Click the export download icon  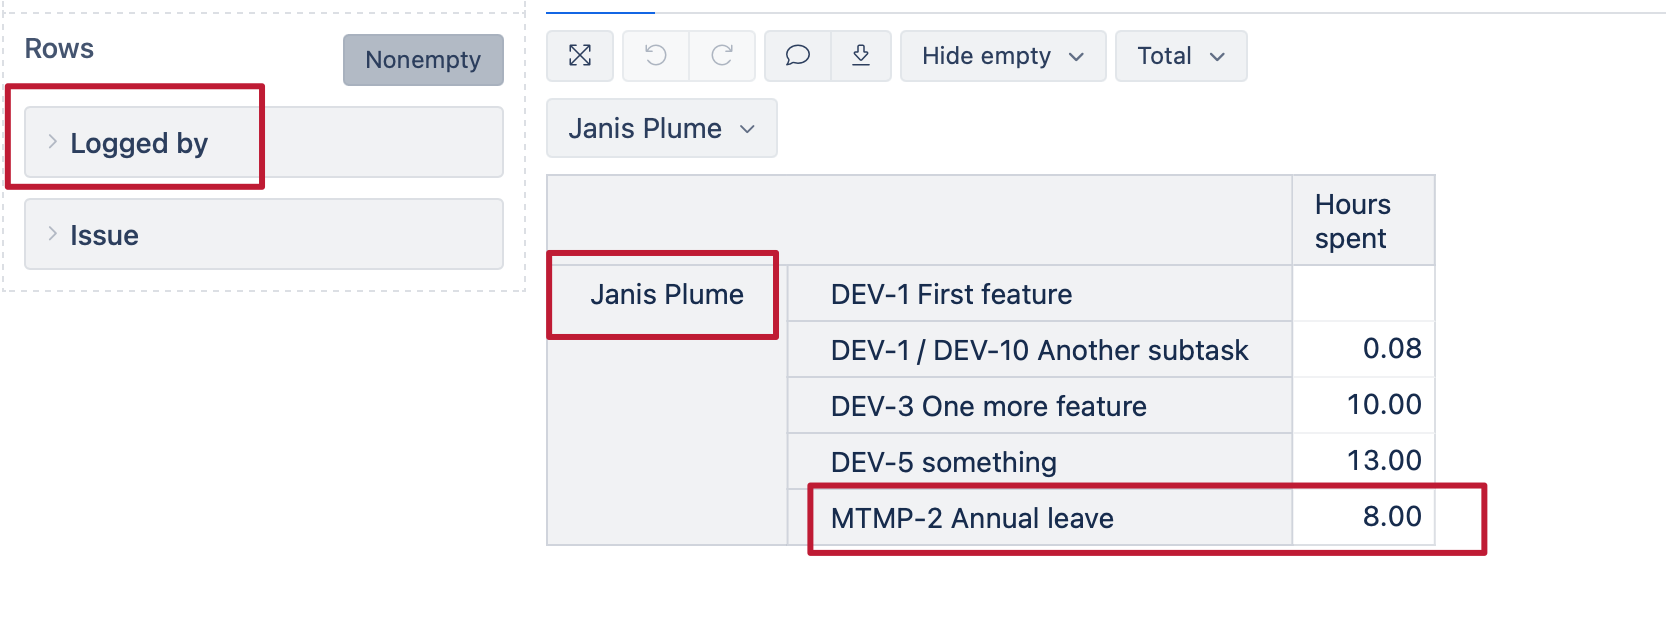click(861, 56)
